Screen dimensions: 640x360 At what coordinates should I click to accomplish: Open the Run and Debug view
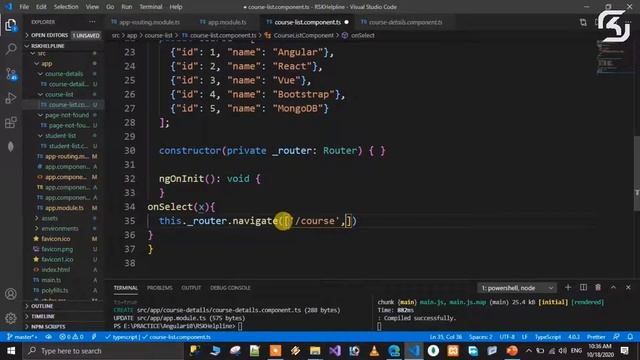(x=11, y=98)
